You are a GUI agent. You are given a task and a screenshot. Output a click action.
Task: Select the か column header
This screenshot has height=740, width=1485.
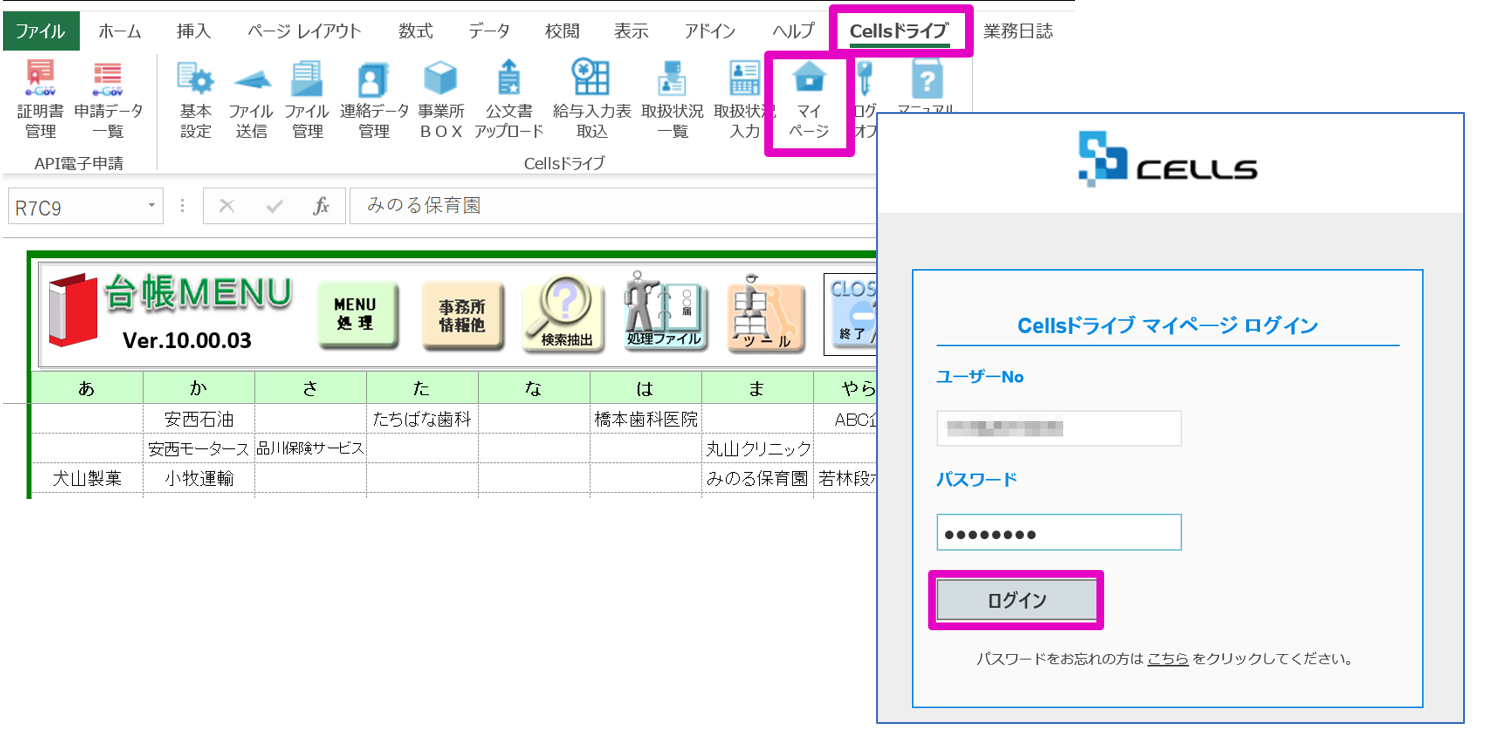click(199, 388)
